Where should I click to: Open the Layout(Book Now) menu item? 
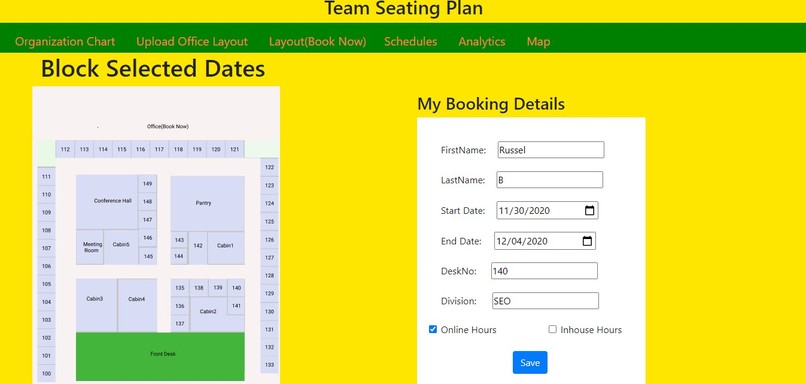(x=318, y=42)
